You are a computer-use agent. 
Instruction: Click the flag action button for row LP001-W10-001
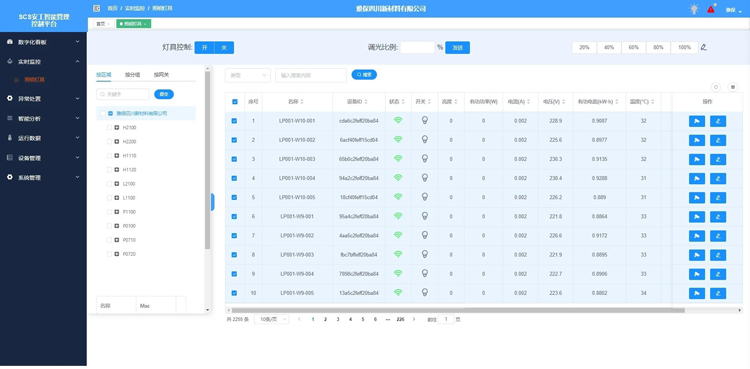pyautogui.click(x=697, y=121)
